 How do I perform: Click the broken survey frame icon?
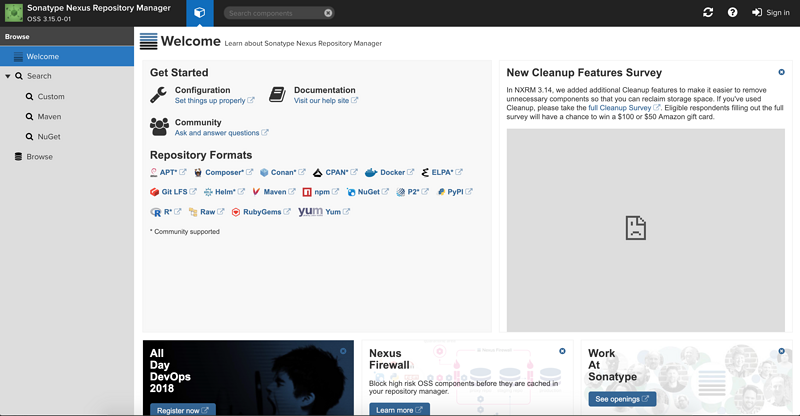point(636,228)
